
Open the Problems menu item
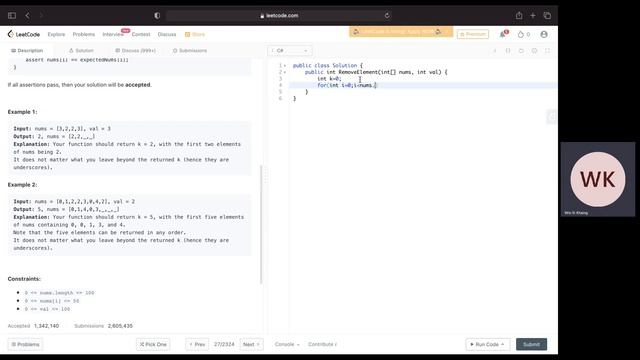tap(84, 34)
